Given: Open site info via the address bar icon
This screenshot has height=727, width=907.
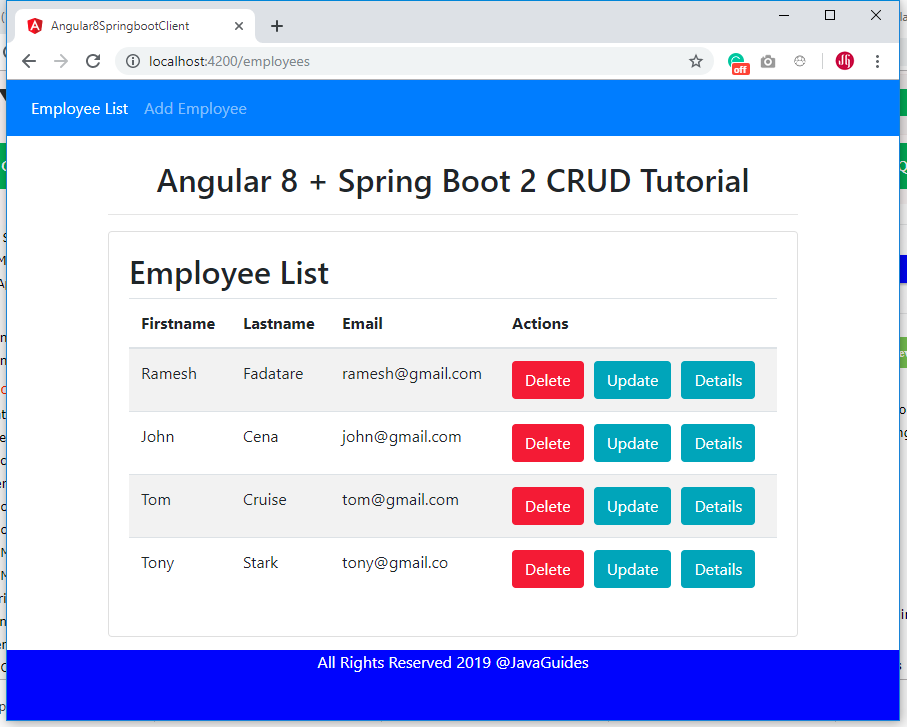Looking at the screenshot, I should (x=133, y=61).
